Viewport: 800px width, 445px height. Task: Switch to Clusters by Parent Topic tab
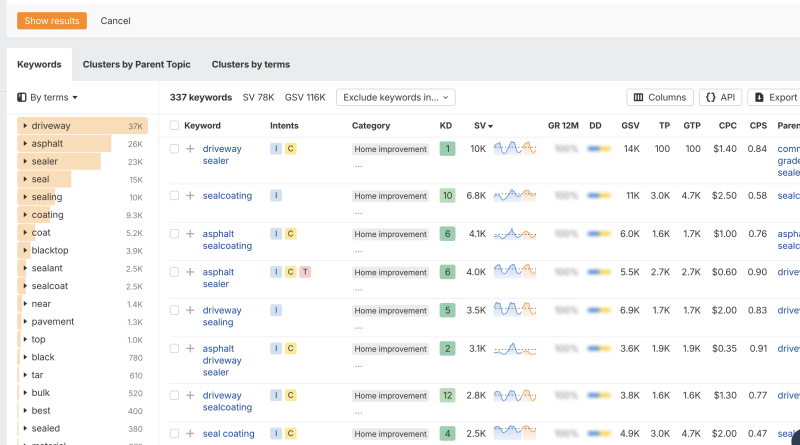click(x=136, y=64)
